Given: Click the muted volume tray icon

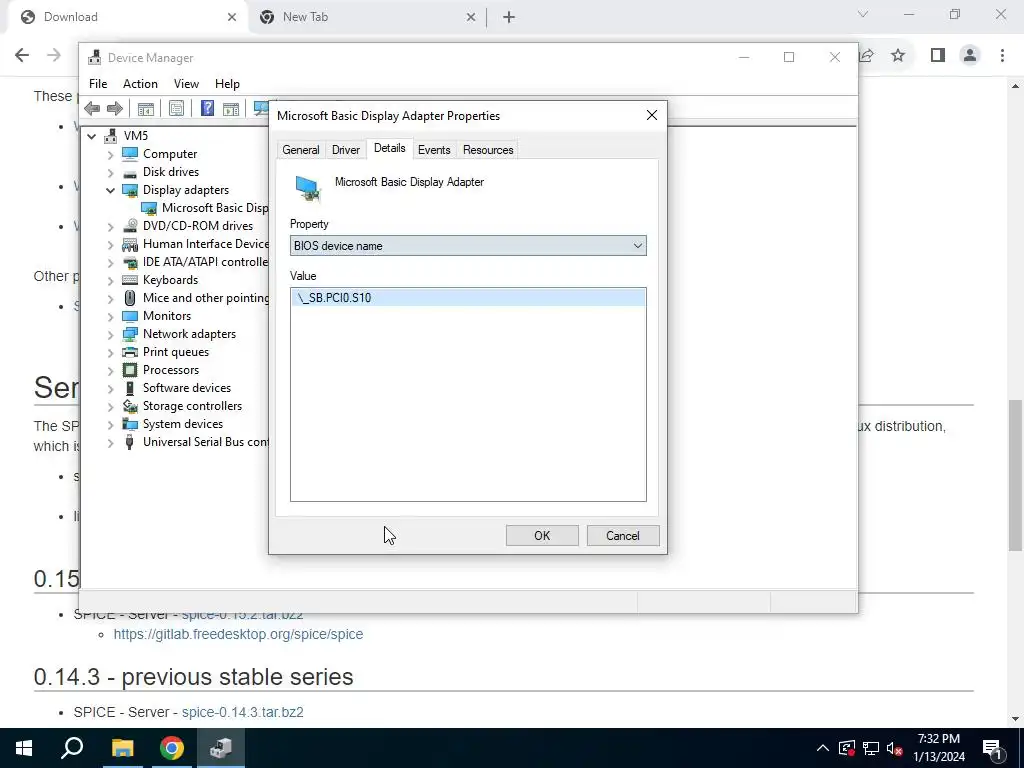Looking at the screenshot, I should 894,748.
